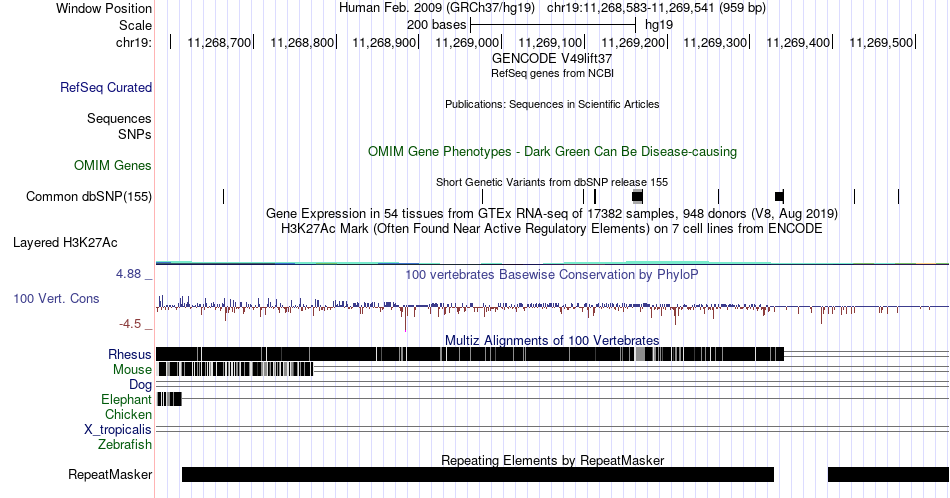950x498 pixels.
Task: Click the Elephant alignment block
Action: click(x=169, y=399)
